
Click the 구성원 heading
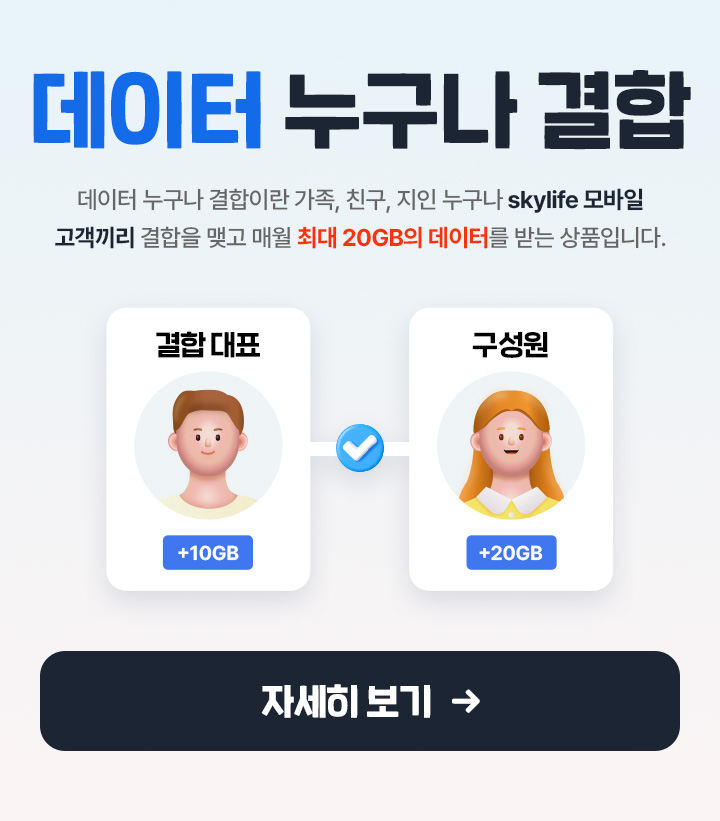click(x=511, y=345)
